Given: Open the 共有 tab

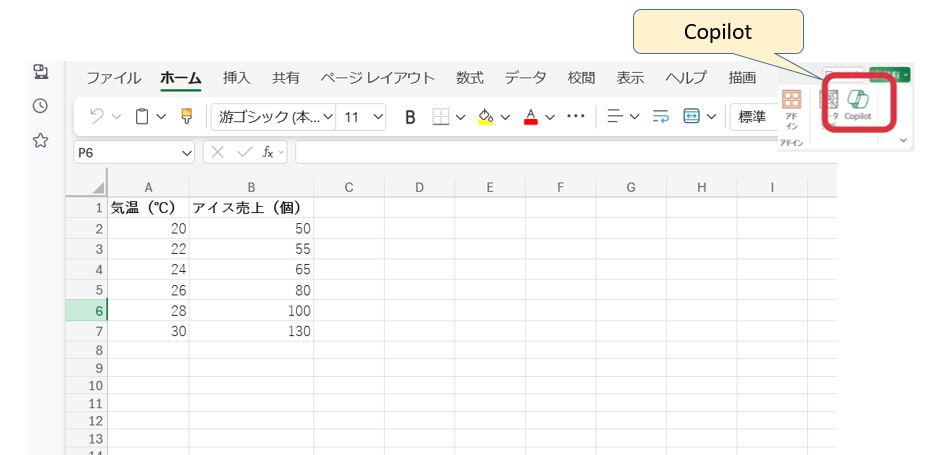Looking at the screenshot, I should 286,78.
